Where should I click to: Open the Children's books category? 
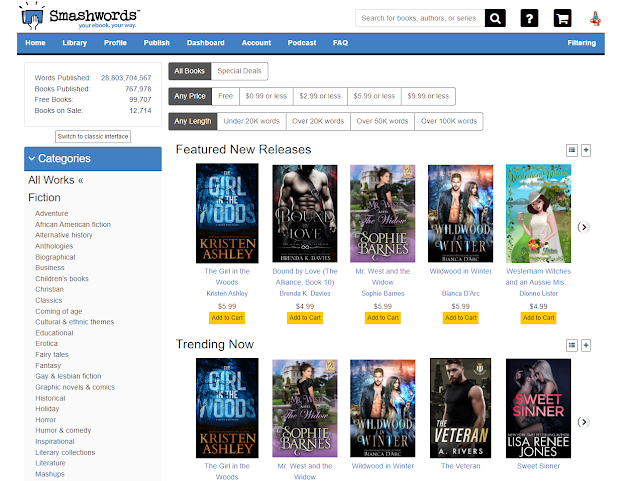coord(62,279)
